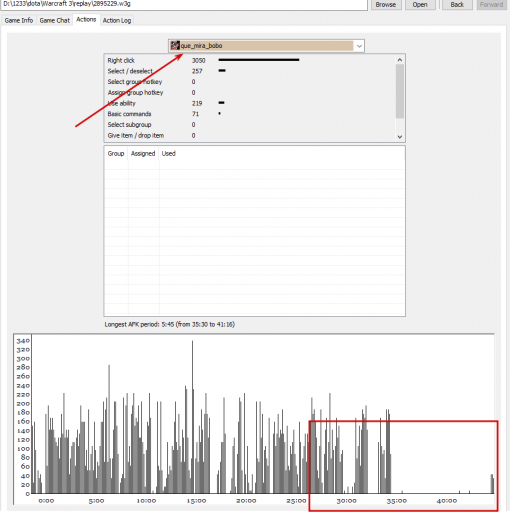Select the Right click action row
Viewport: 510px width, 512px height.
click(250, 60)
